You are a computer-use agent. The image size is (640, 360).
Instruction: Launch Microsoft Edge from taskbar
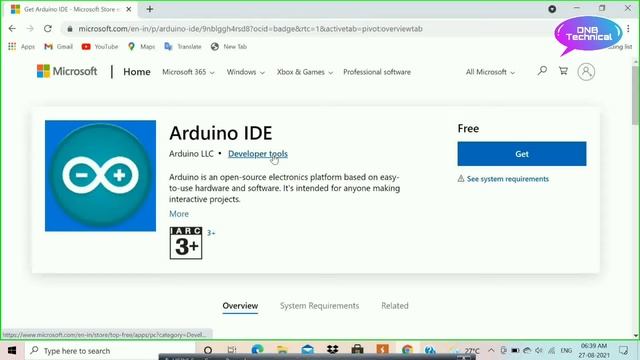point(258,351)
